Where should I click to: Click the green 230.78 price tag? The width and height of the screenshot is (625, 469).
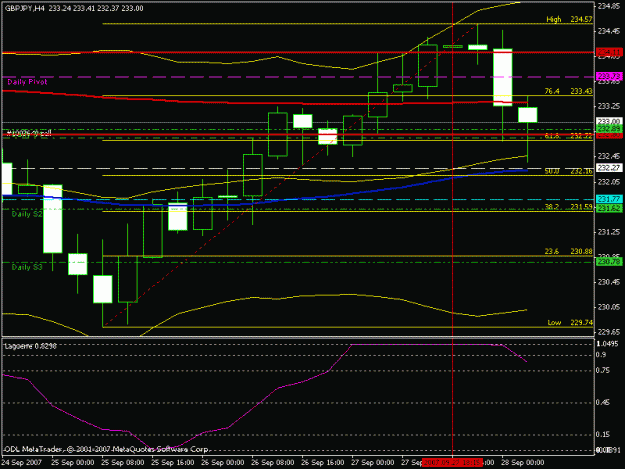(x=609, y=261)
